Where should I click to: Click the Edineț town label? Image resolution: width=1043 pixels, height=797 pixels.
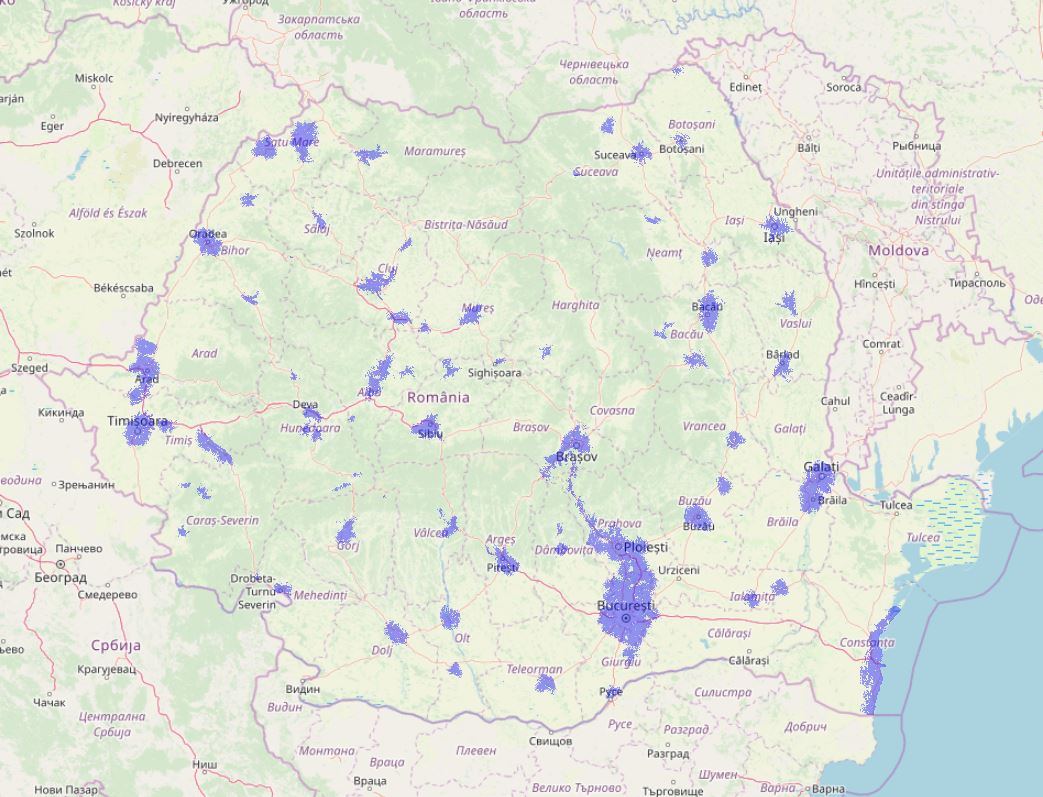[745, 87]
